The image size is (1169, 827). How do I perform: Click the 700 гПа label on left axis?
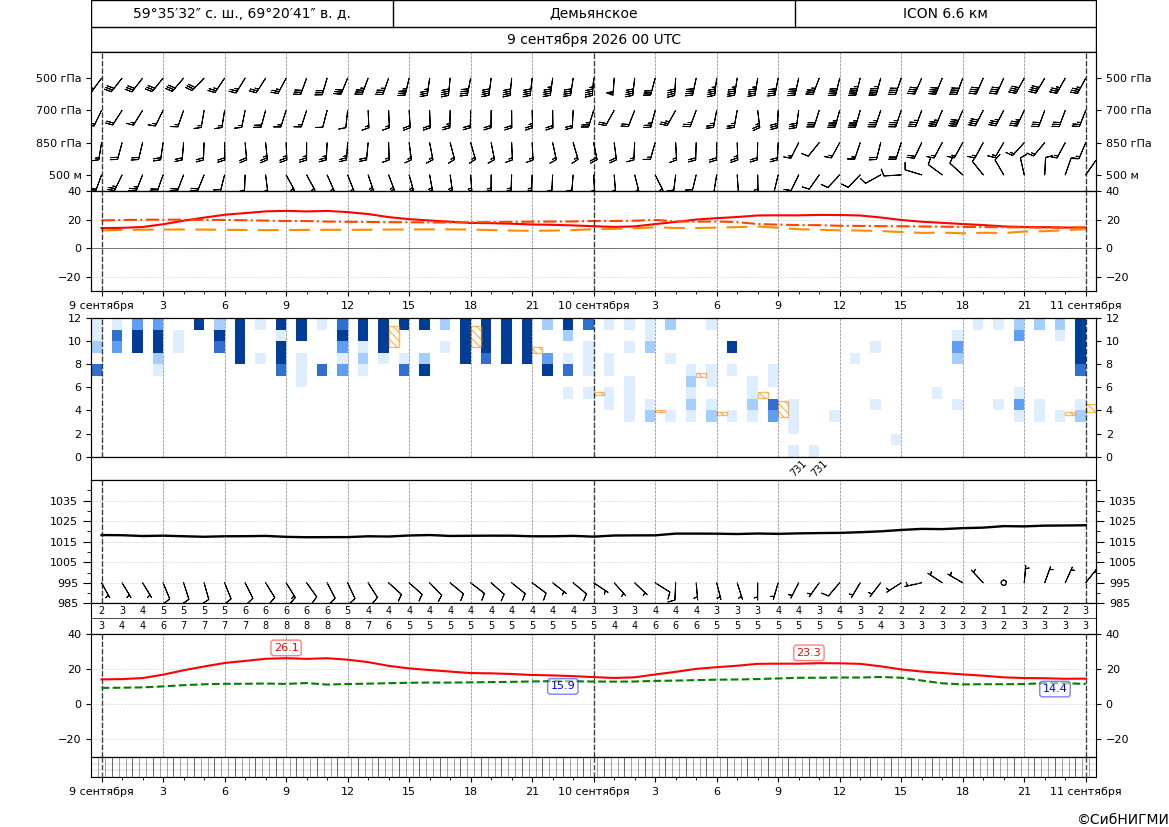pos(59,110)
